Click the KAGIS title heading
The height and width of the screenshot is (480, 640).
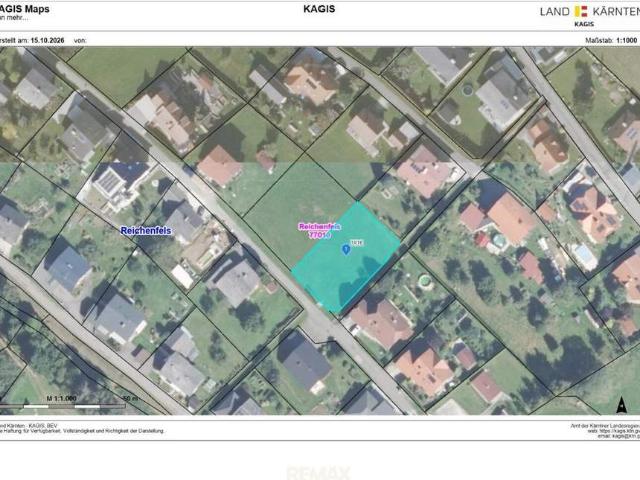(x=319, y=9)
